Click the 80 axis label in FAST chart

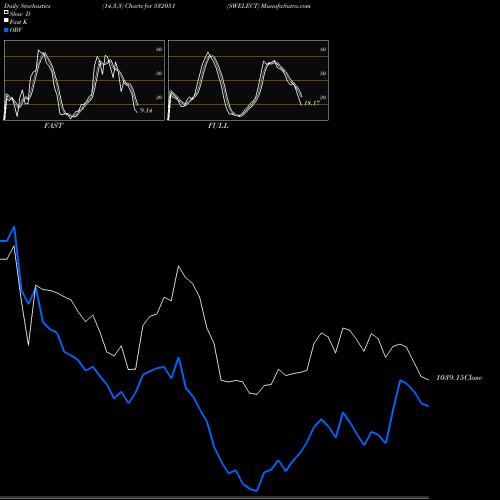(x=159, y=49)
